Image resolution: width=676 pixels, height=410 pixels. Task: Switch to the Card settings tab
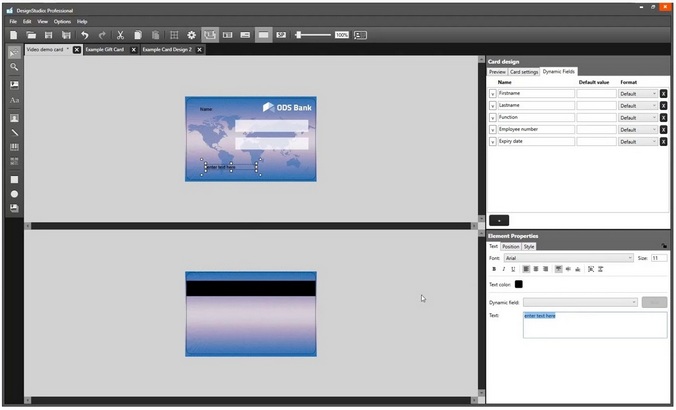[524, 72]
